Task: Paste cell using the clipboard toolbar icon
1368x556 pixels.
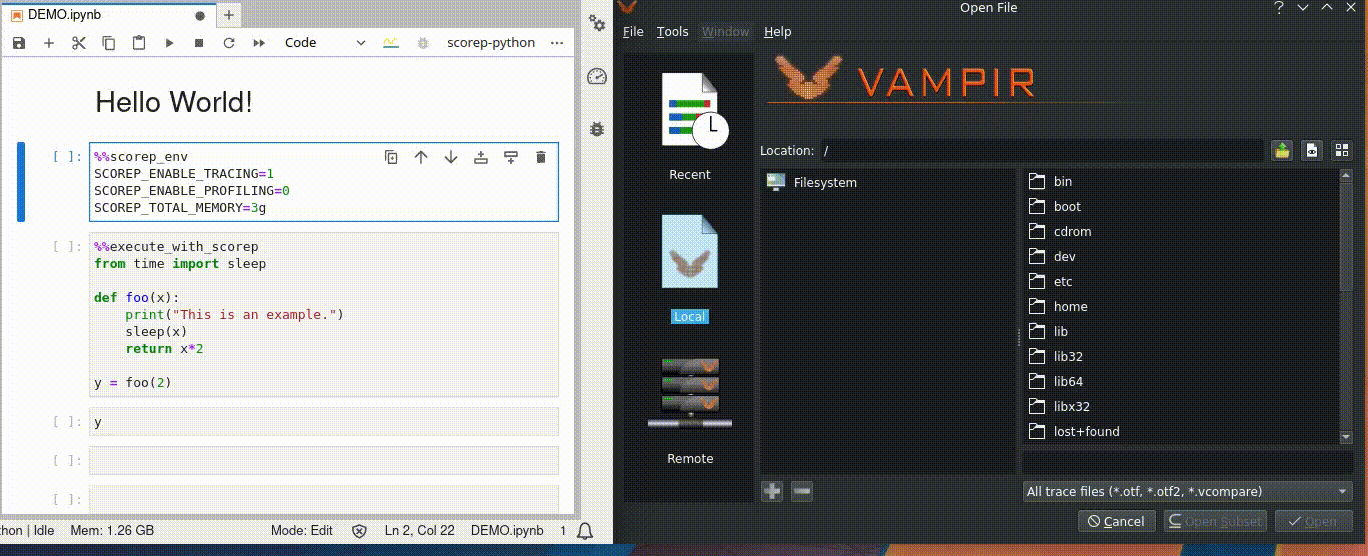Action: (x=139, y=43)
